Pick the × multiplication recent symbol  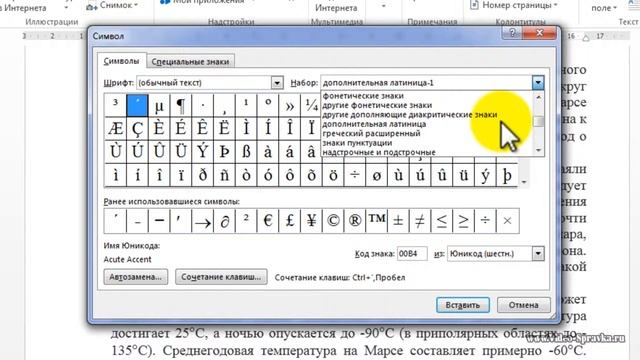507,221
